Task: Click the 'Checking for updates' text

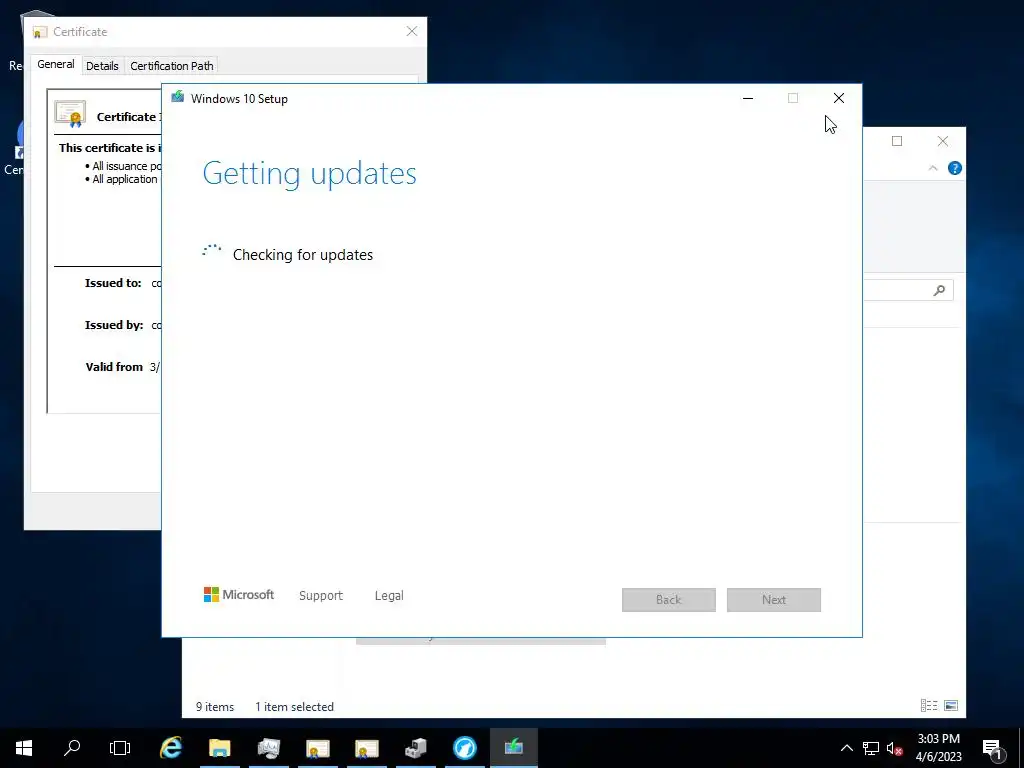Action: (x=303, y=255)
